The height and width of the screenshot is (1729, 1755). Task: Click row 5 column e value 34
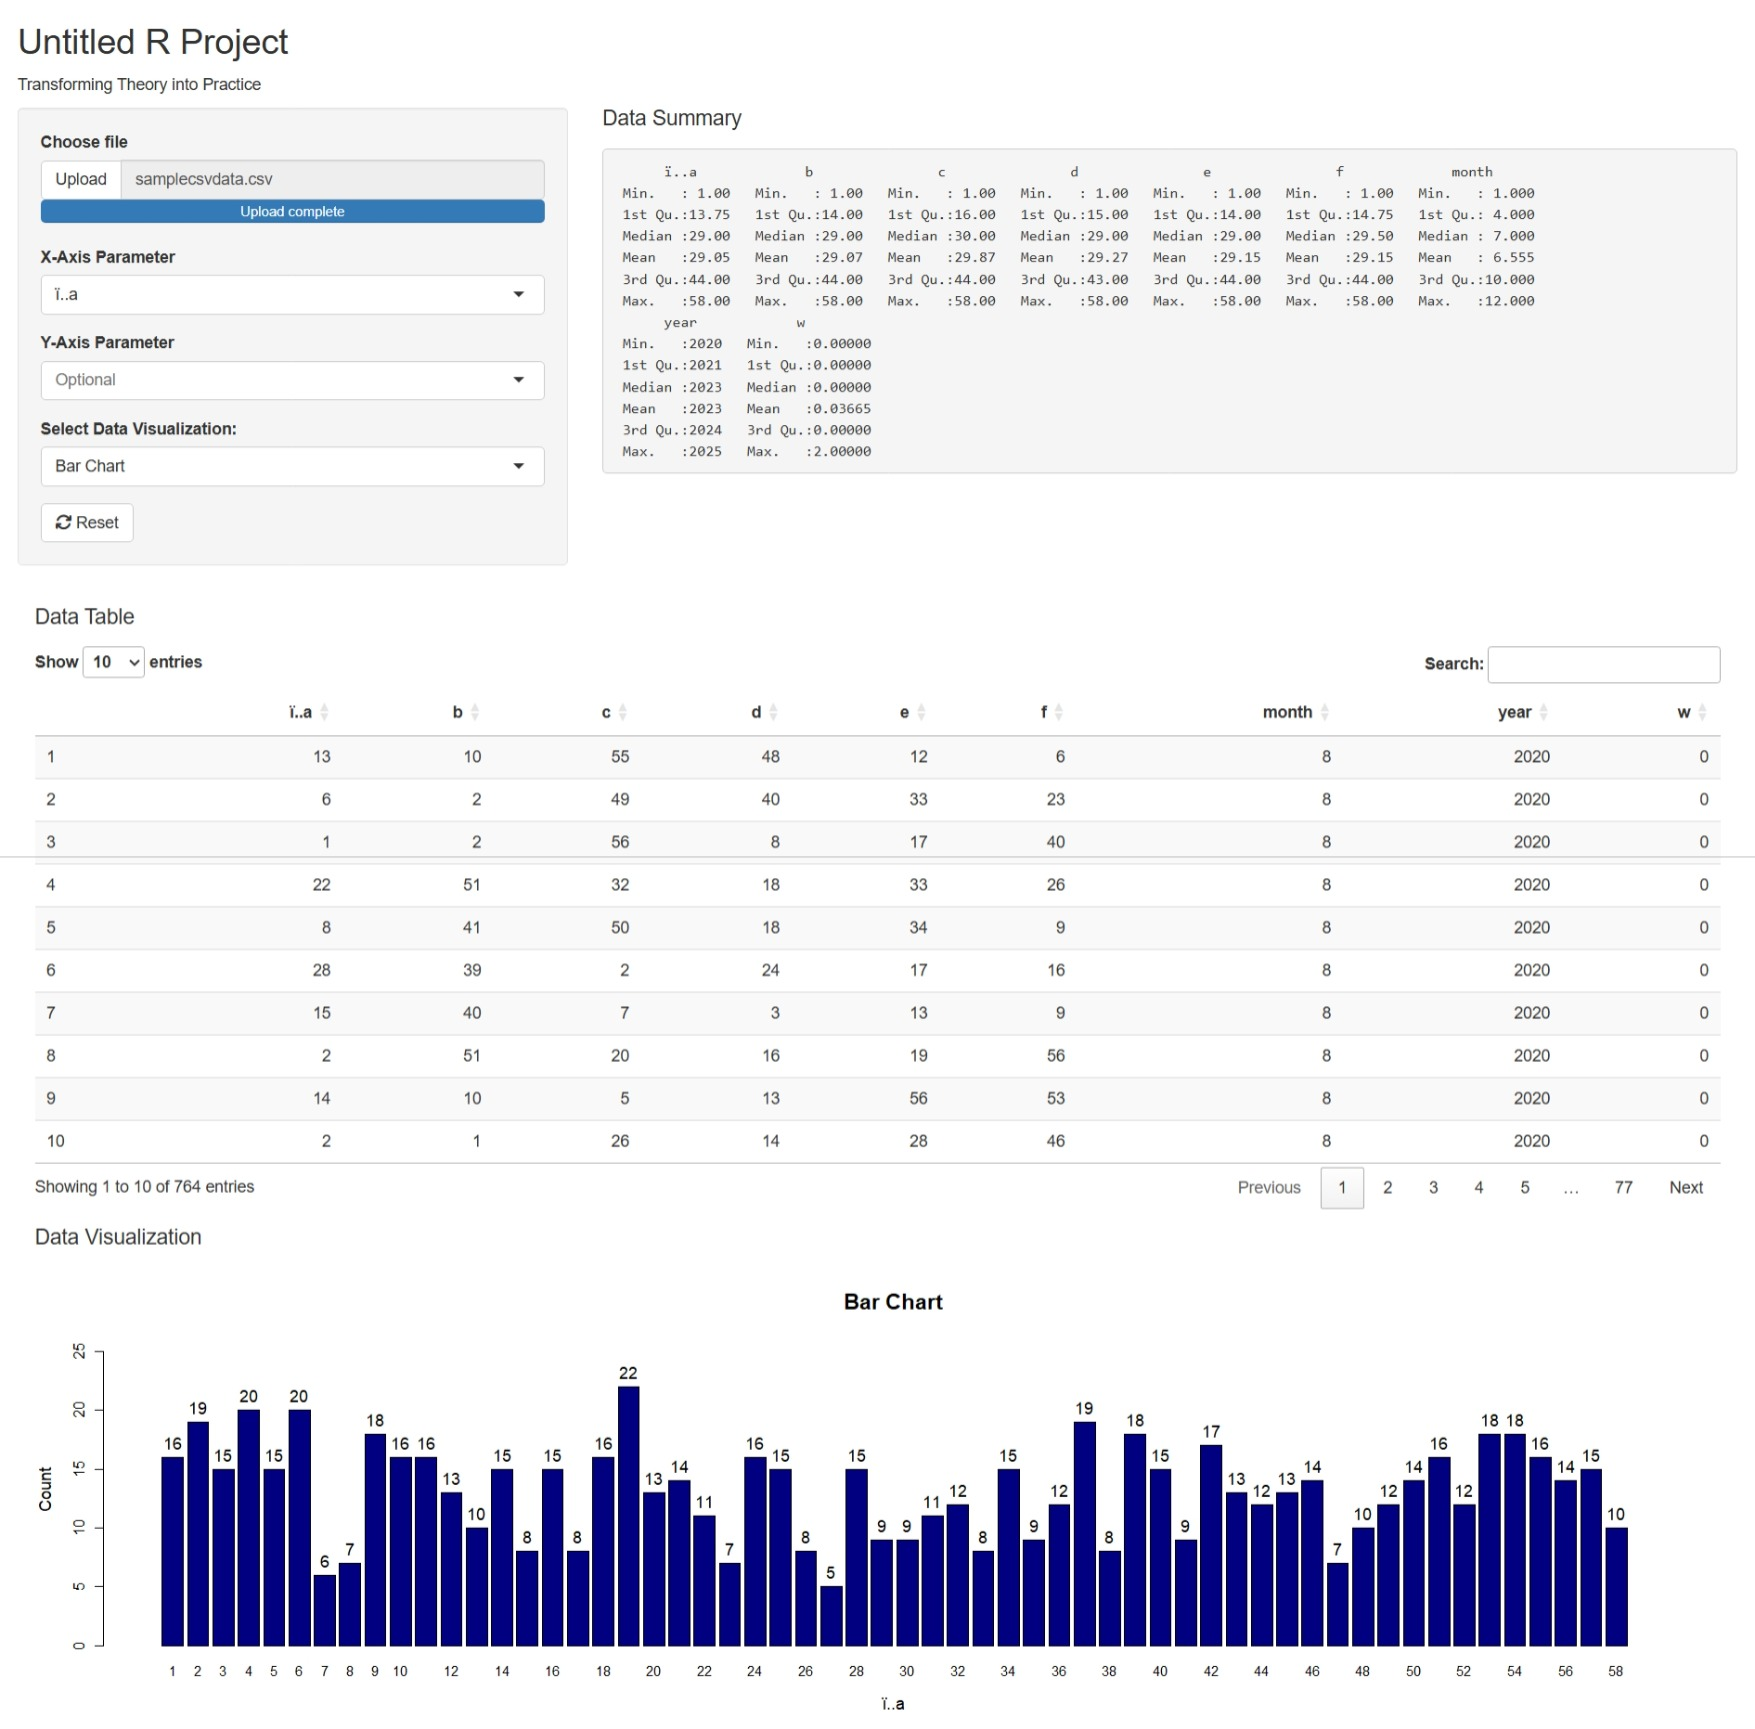point(918,927)
